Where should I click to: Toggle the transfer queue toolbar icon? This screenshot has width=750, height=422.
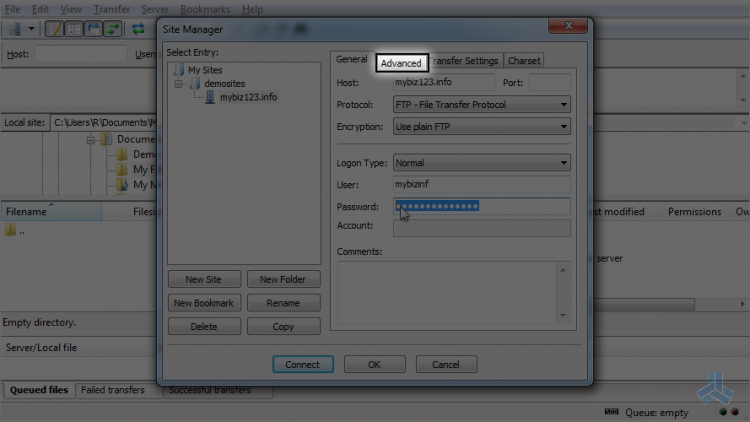coord(112,29)
